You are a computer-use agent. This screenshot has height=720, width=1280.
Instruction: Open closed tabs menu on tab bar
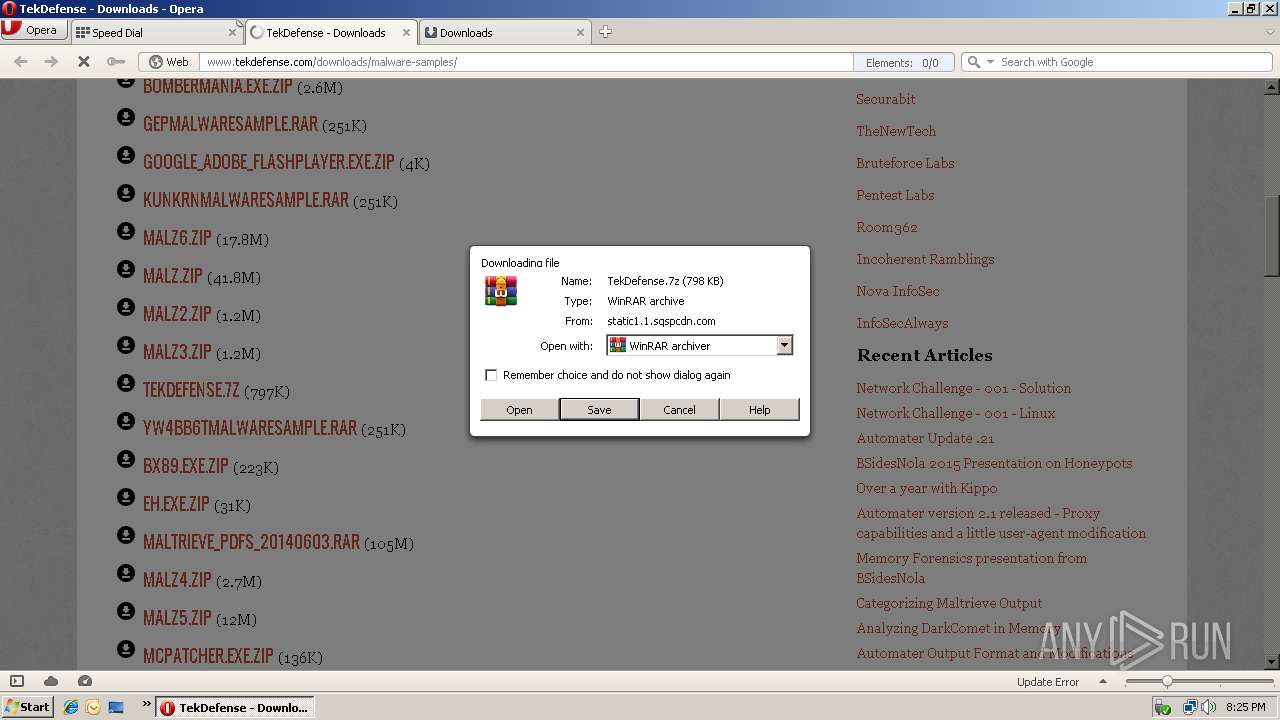(1270, 32)
